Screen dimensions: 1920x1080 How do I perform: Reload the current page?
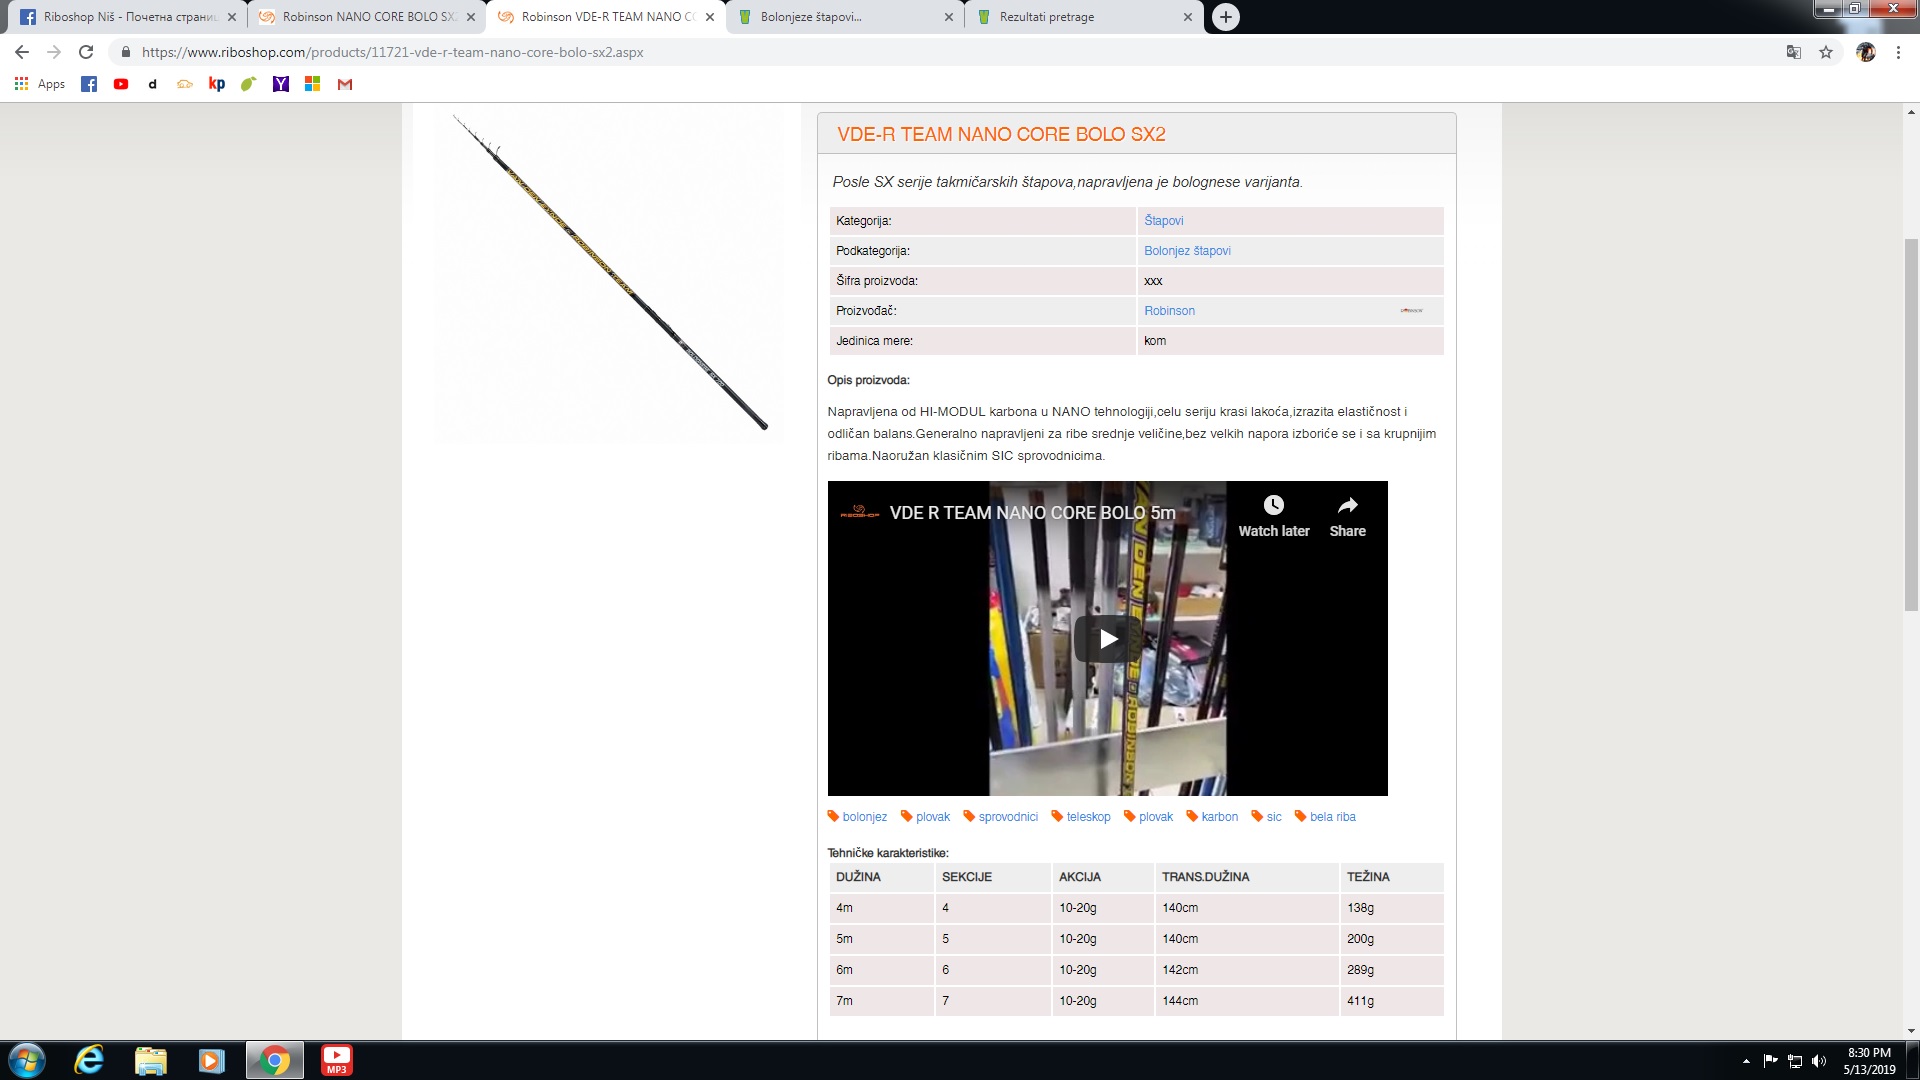pos(86,52)
